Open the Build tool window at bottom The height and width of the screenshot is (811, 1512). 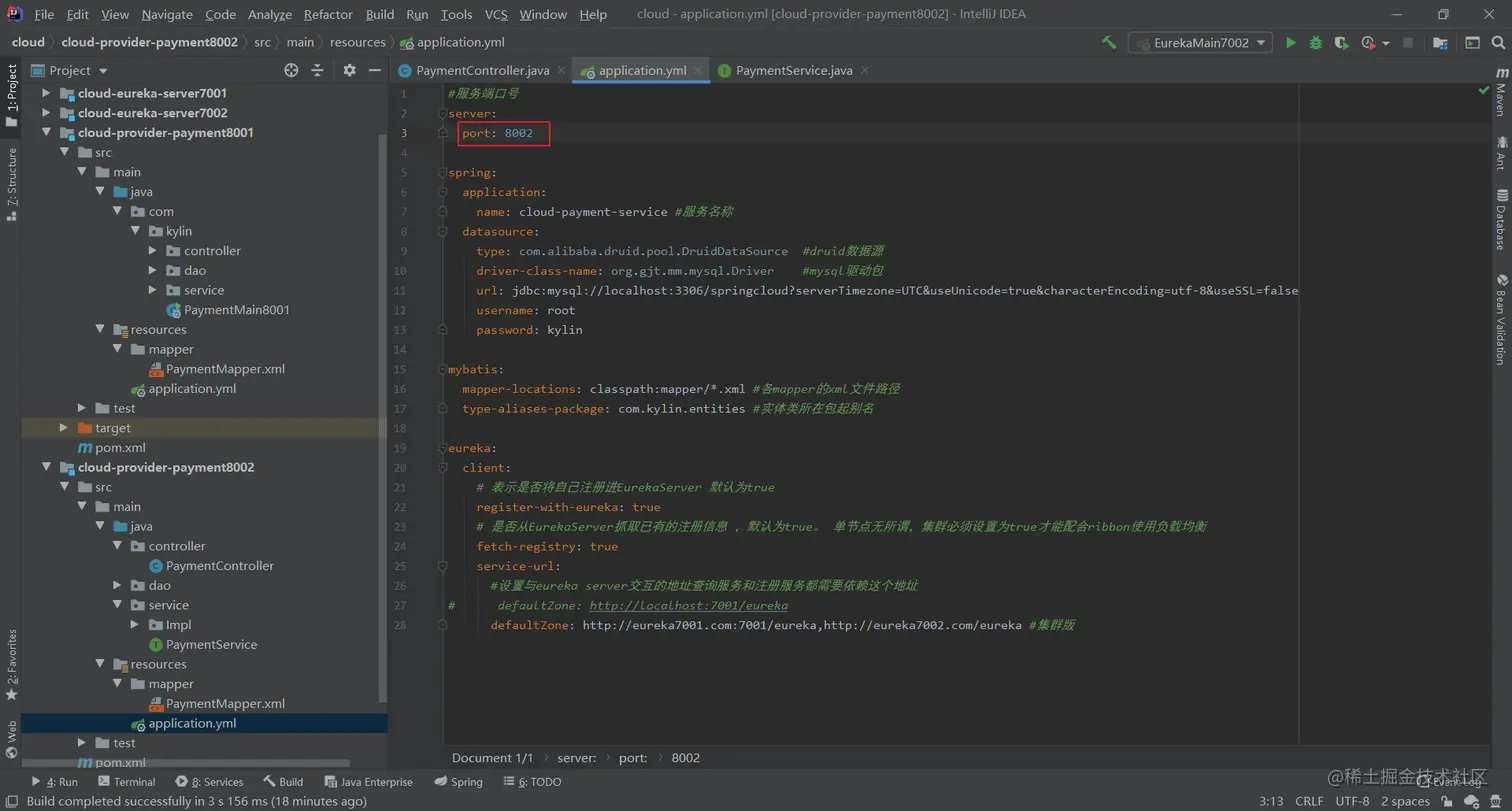click(283, 782)
